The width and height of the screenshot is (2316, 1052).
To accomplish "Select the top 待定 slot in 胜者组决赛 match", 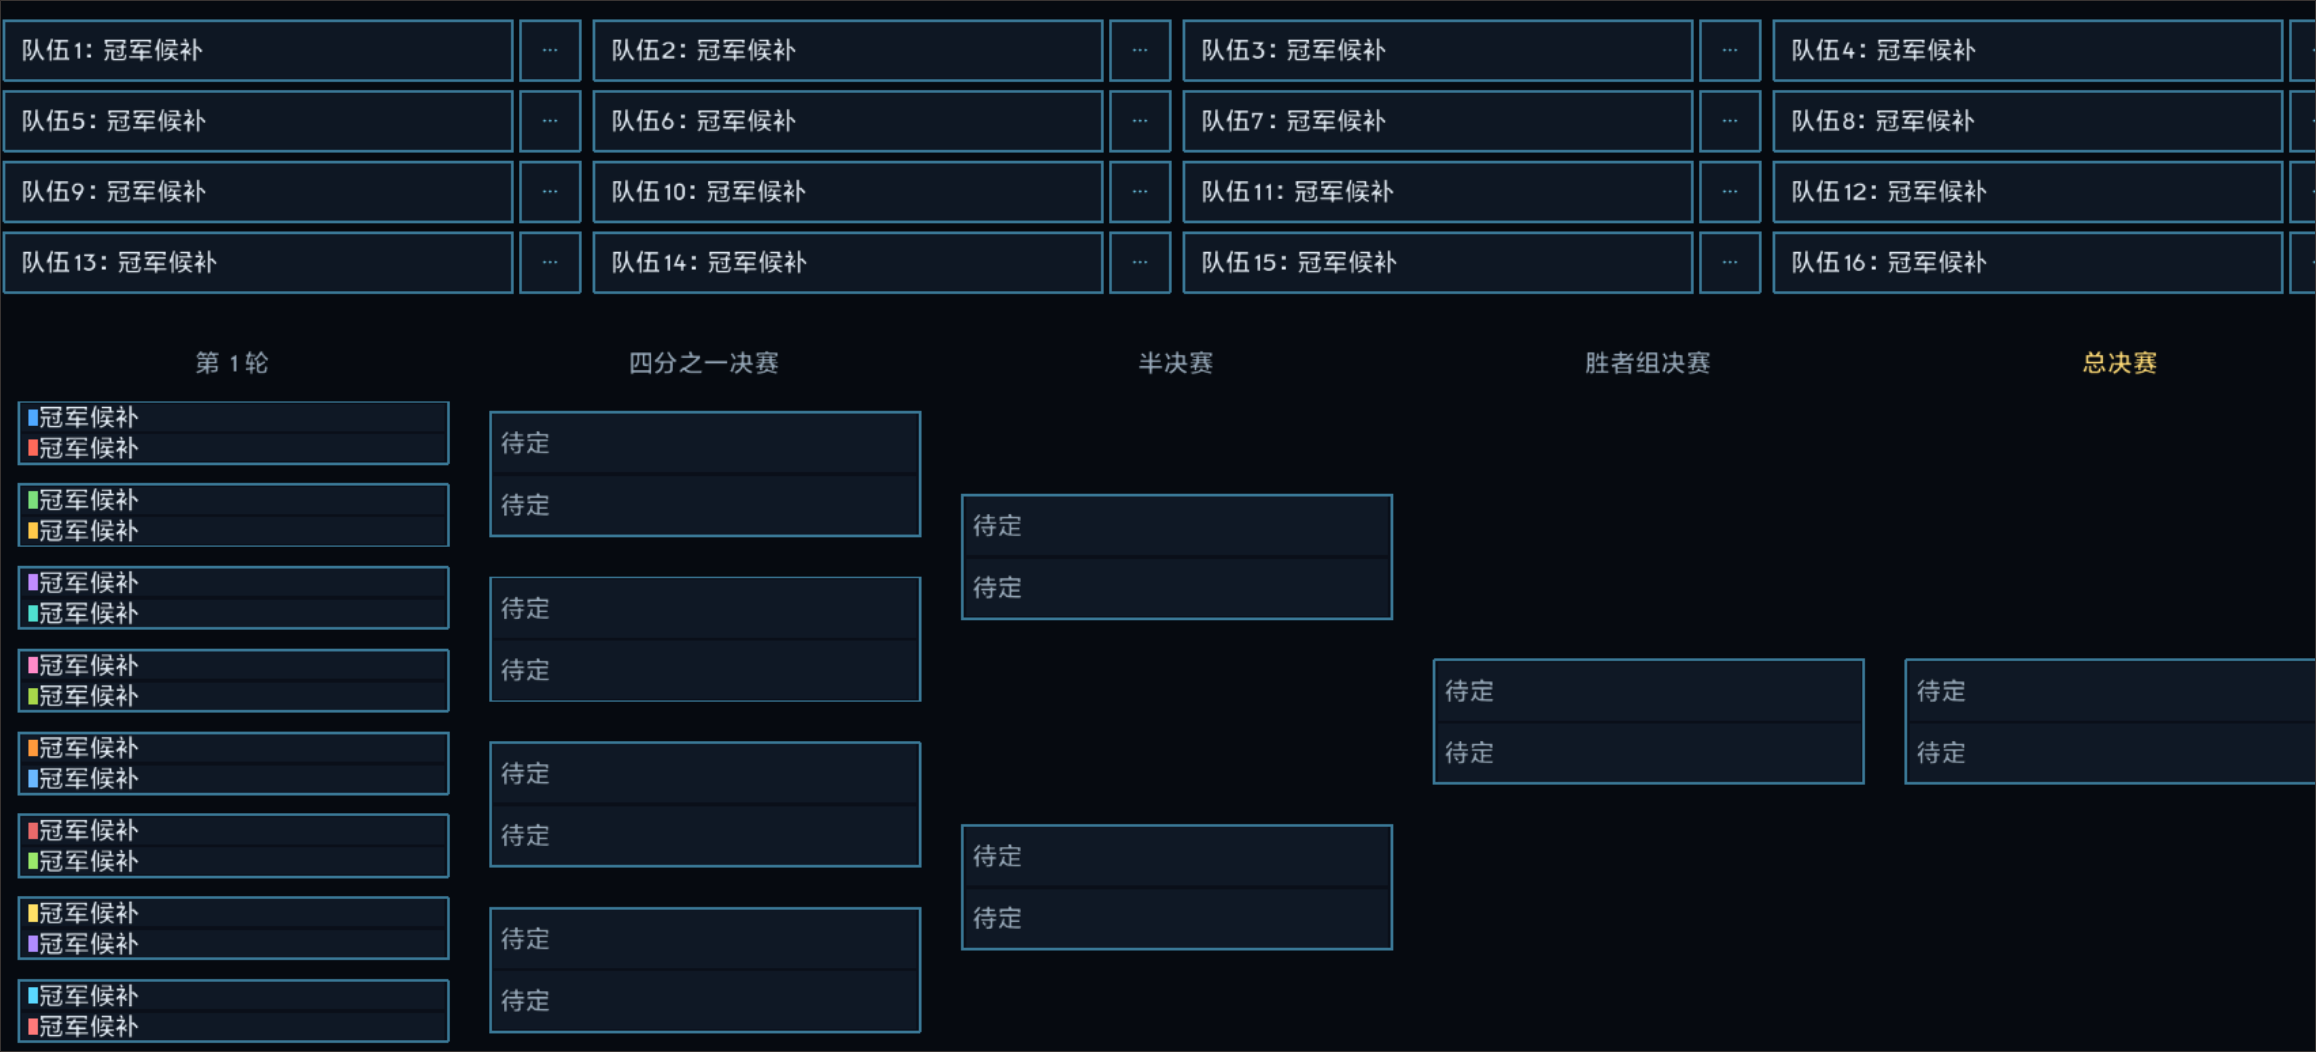I will point(1648,691).
